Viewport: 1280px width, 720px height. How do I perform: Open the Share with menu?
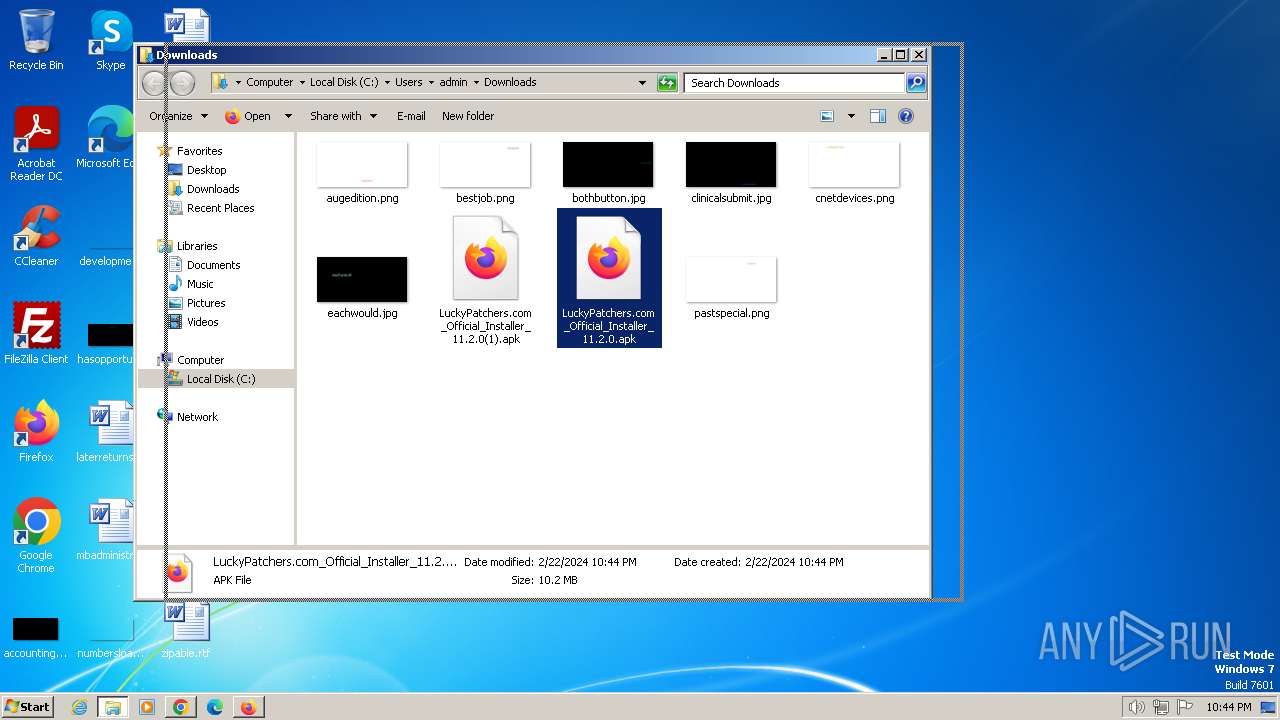pyautogui.click(x=343, y=116)
